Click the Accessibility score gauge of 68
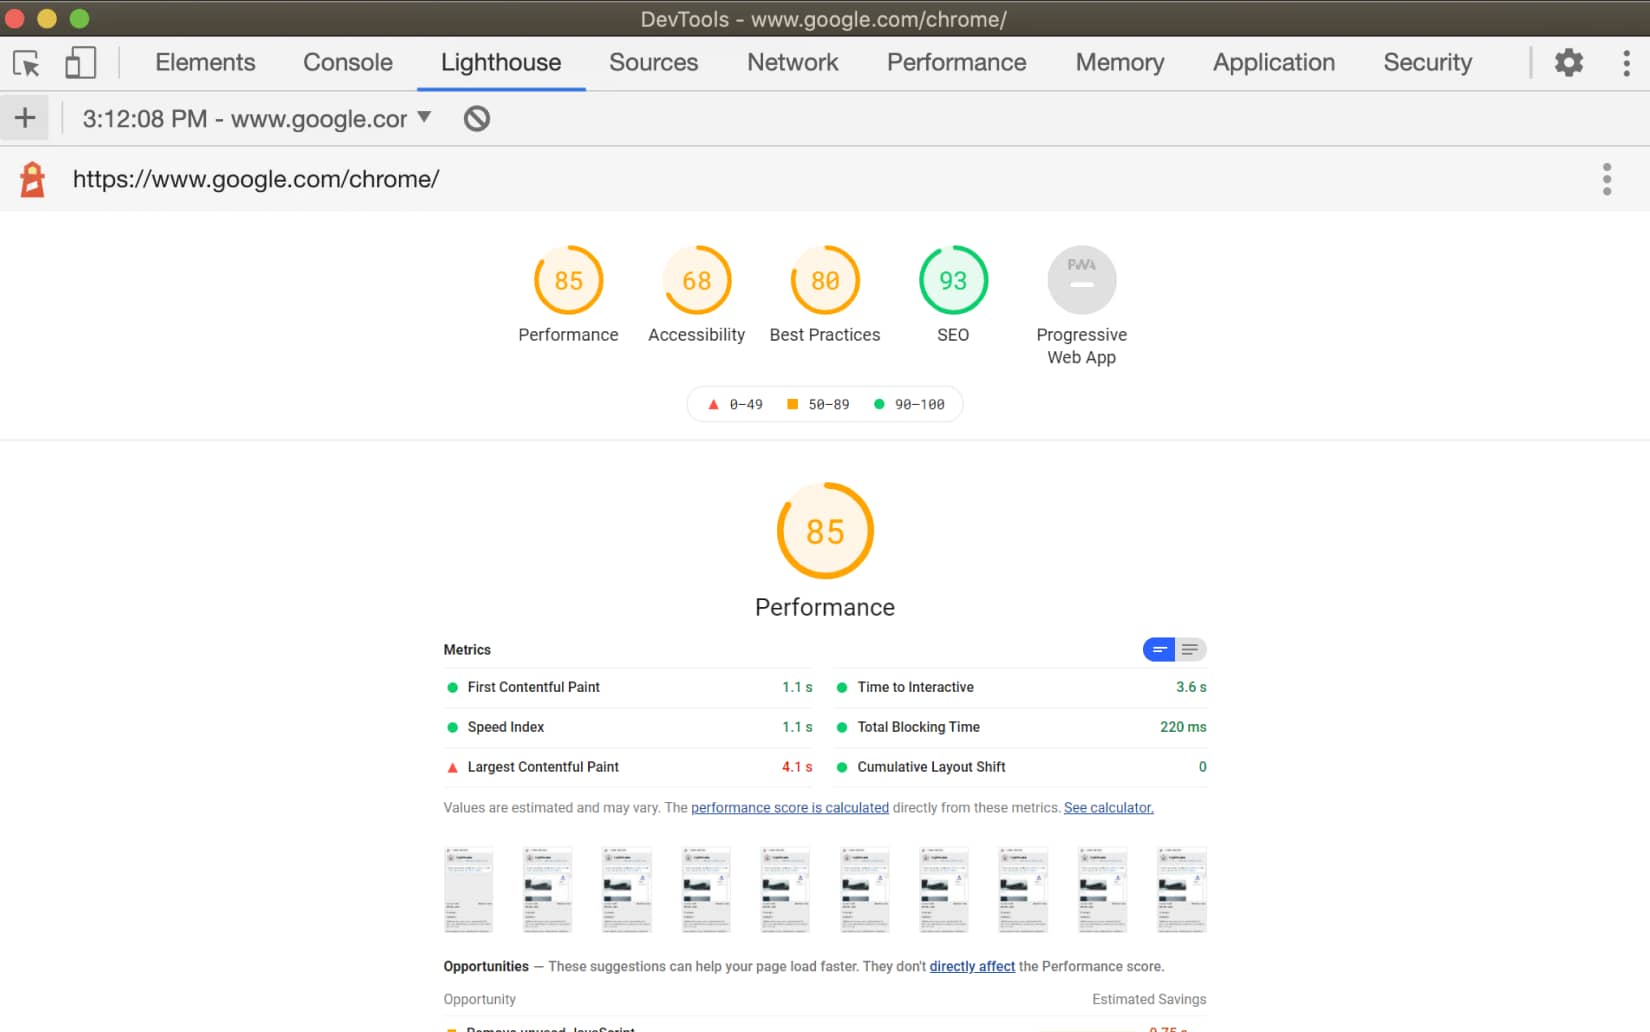The width and height of the screenshot is (1650, 1032). (x=696, y=280)
